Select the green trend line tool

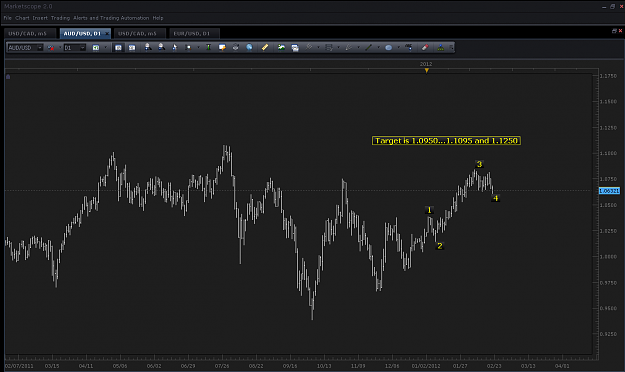(x=368, y=47)
